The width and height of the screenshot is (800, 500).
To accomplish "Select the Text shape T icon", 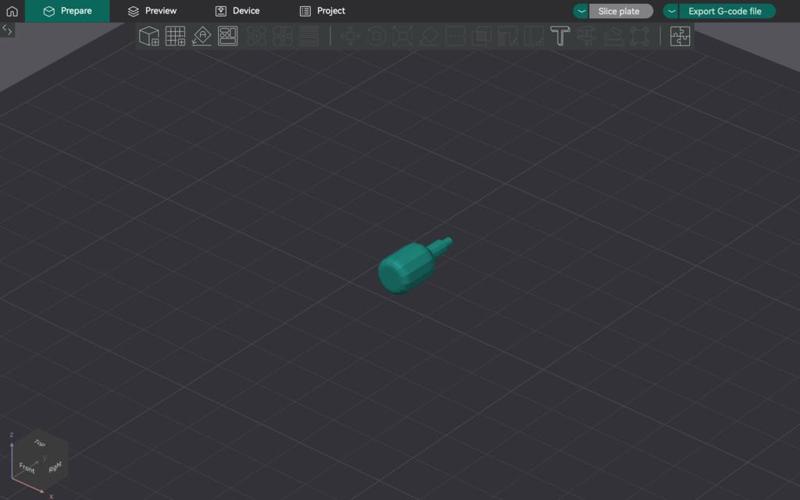I will pyautogui.click(x=560, y=36).
